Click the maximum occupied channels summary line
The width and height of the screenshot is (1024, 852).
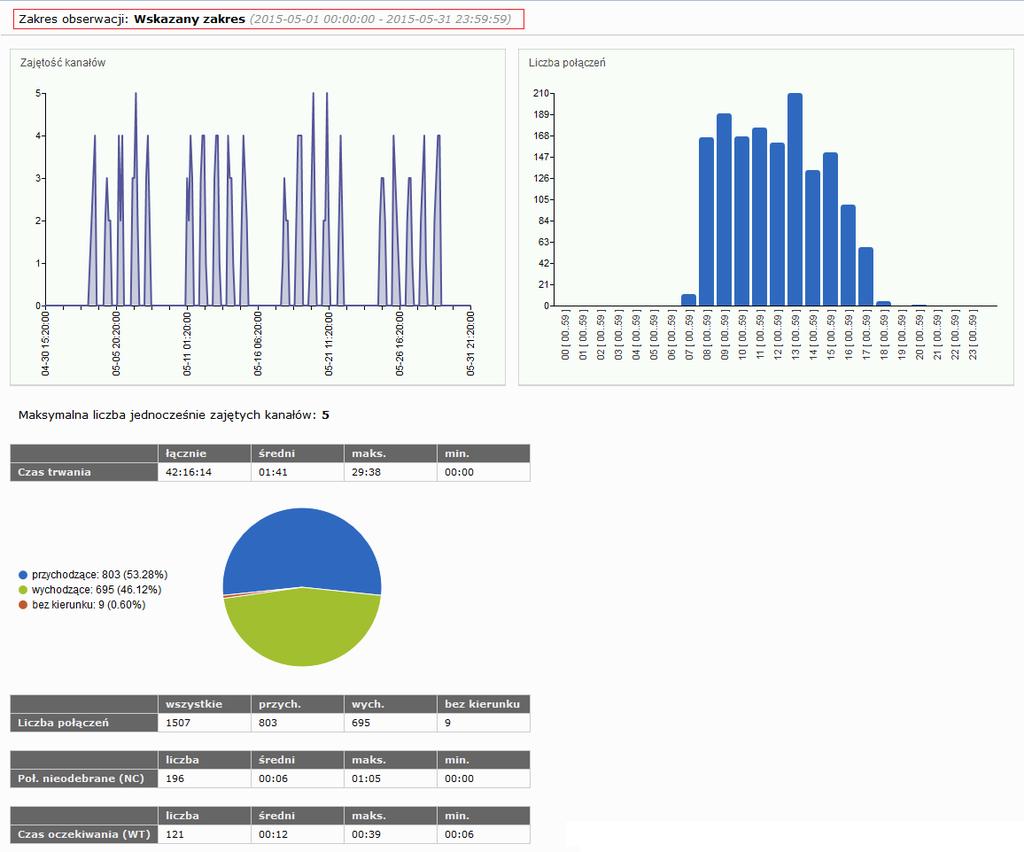point(174,415)
